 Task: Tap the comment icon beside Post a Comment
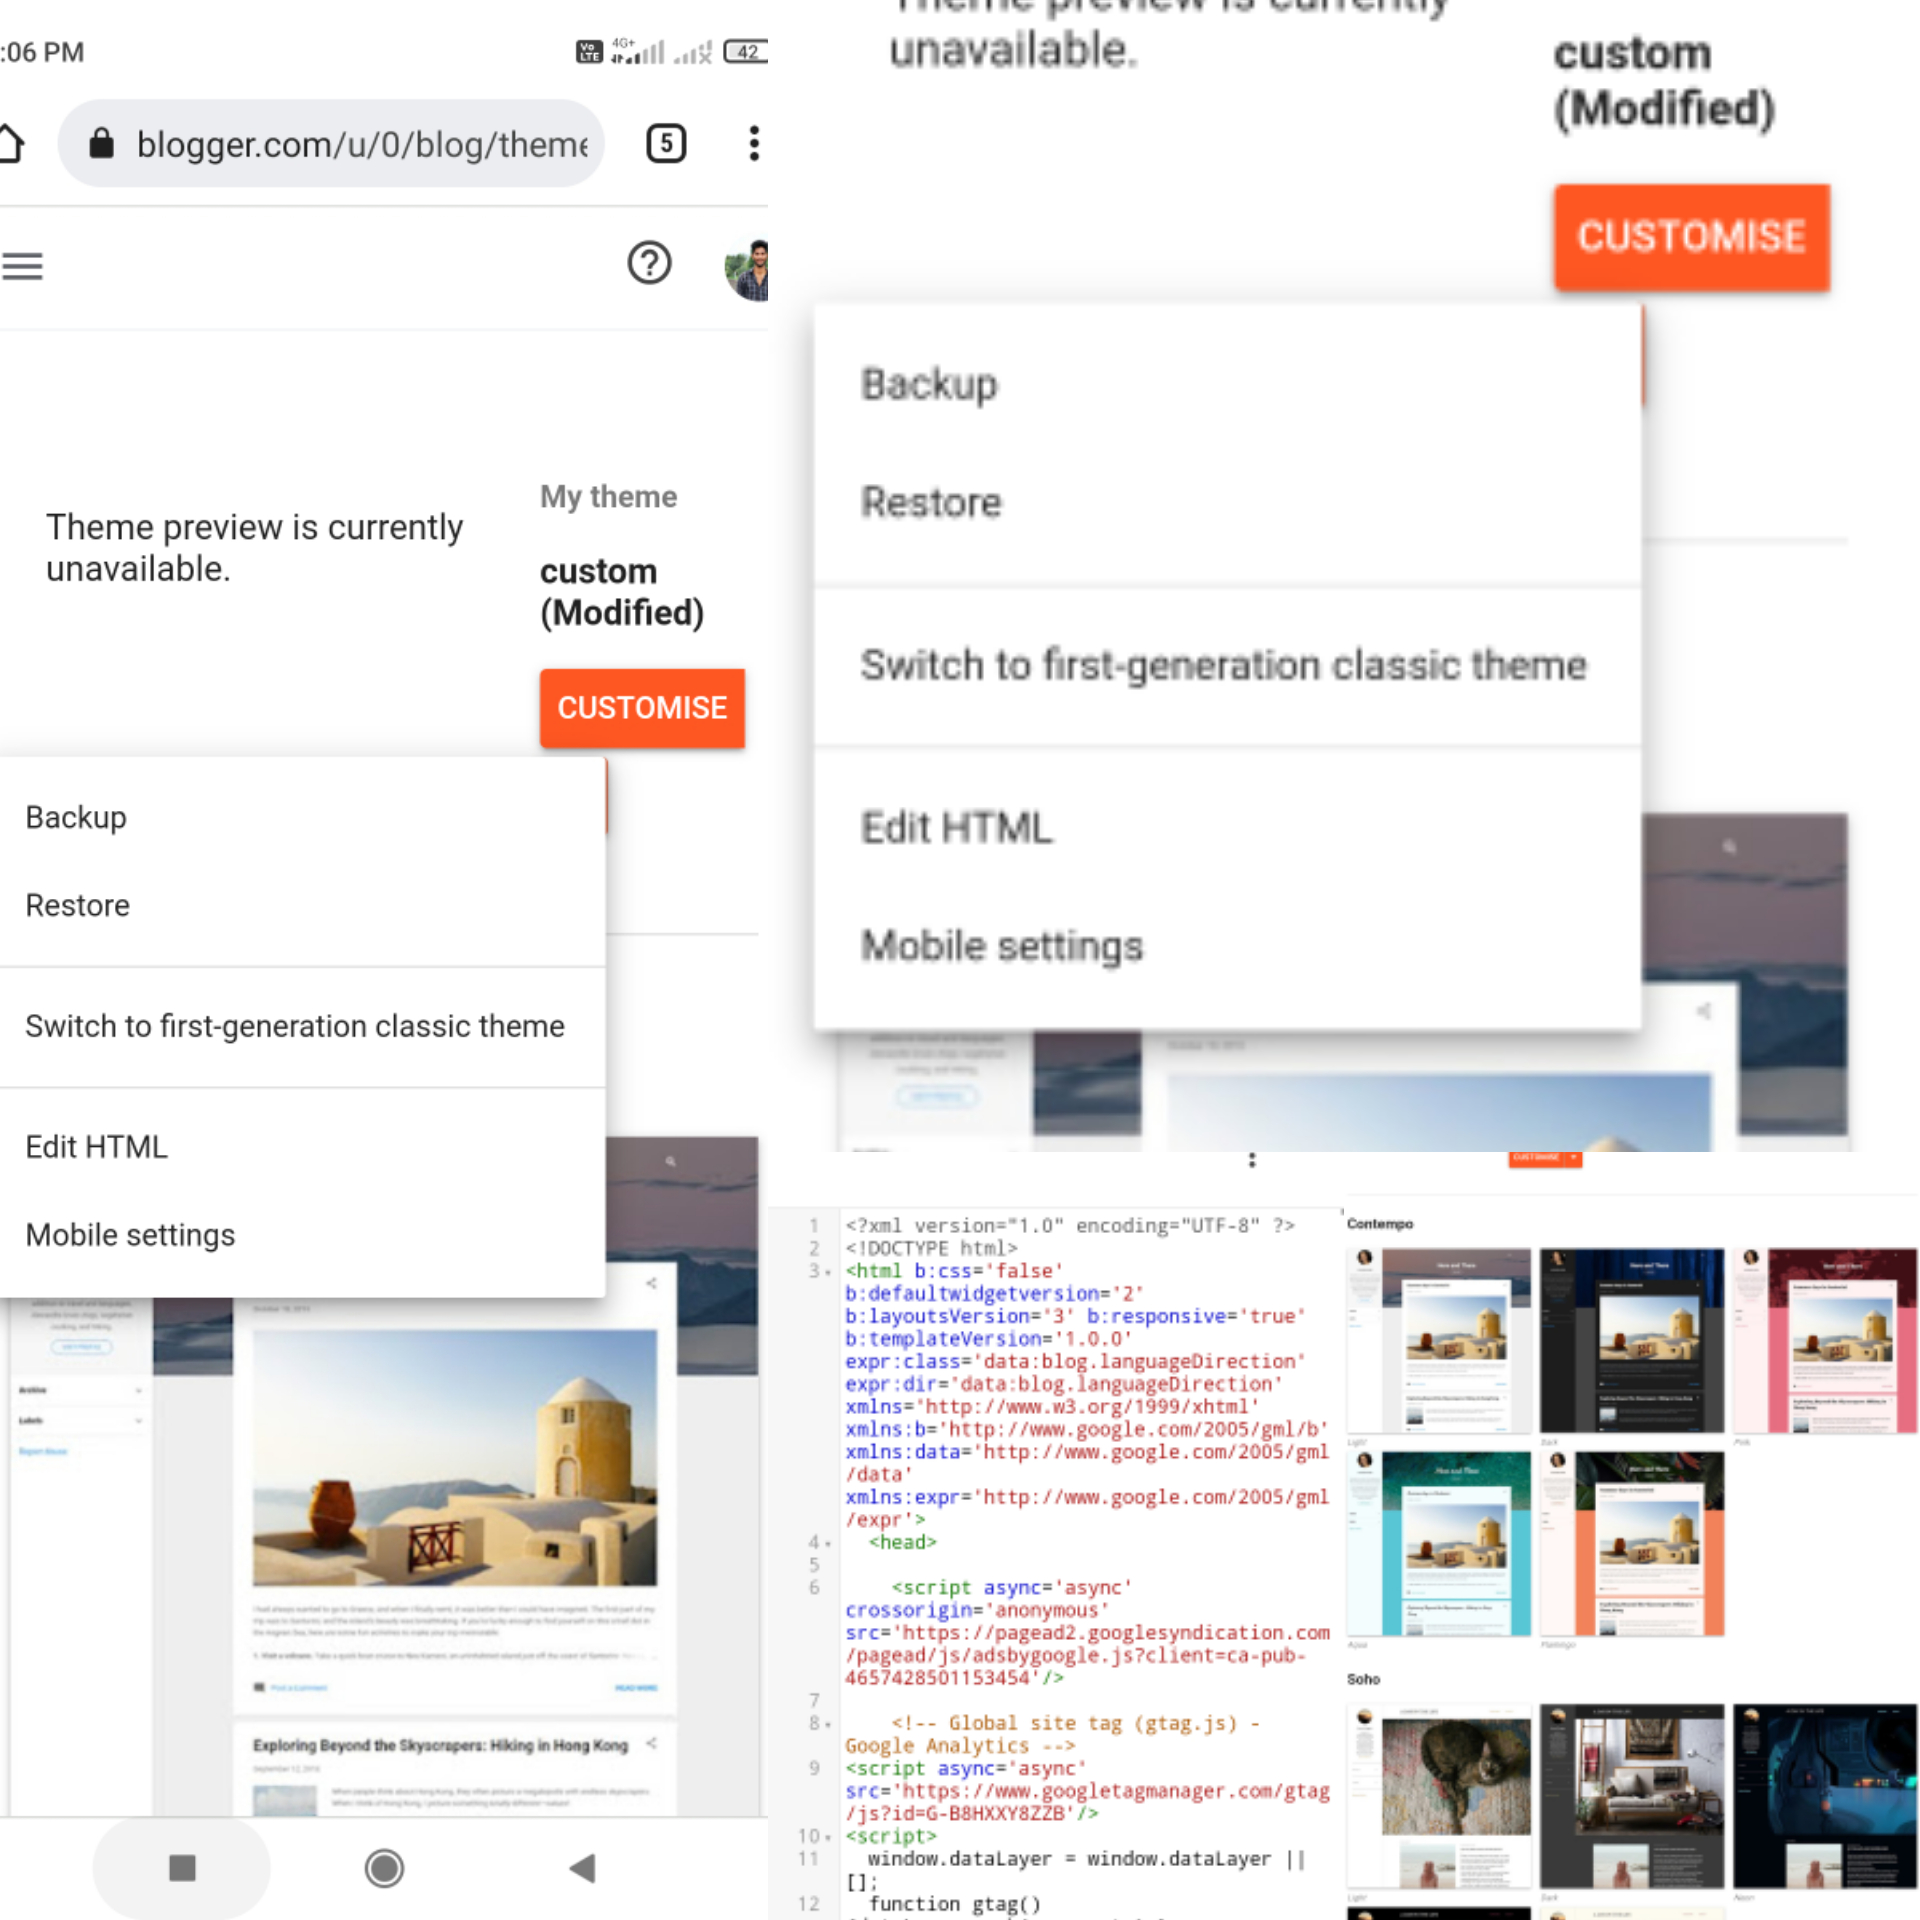(x=260, y=1687)
